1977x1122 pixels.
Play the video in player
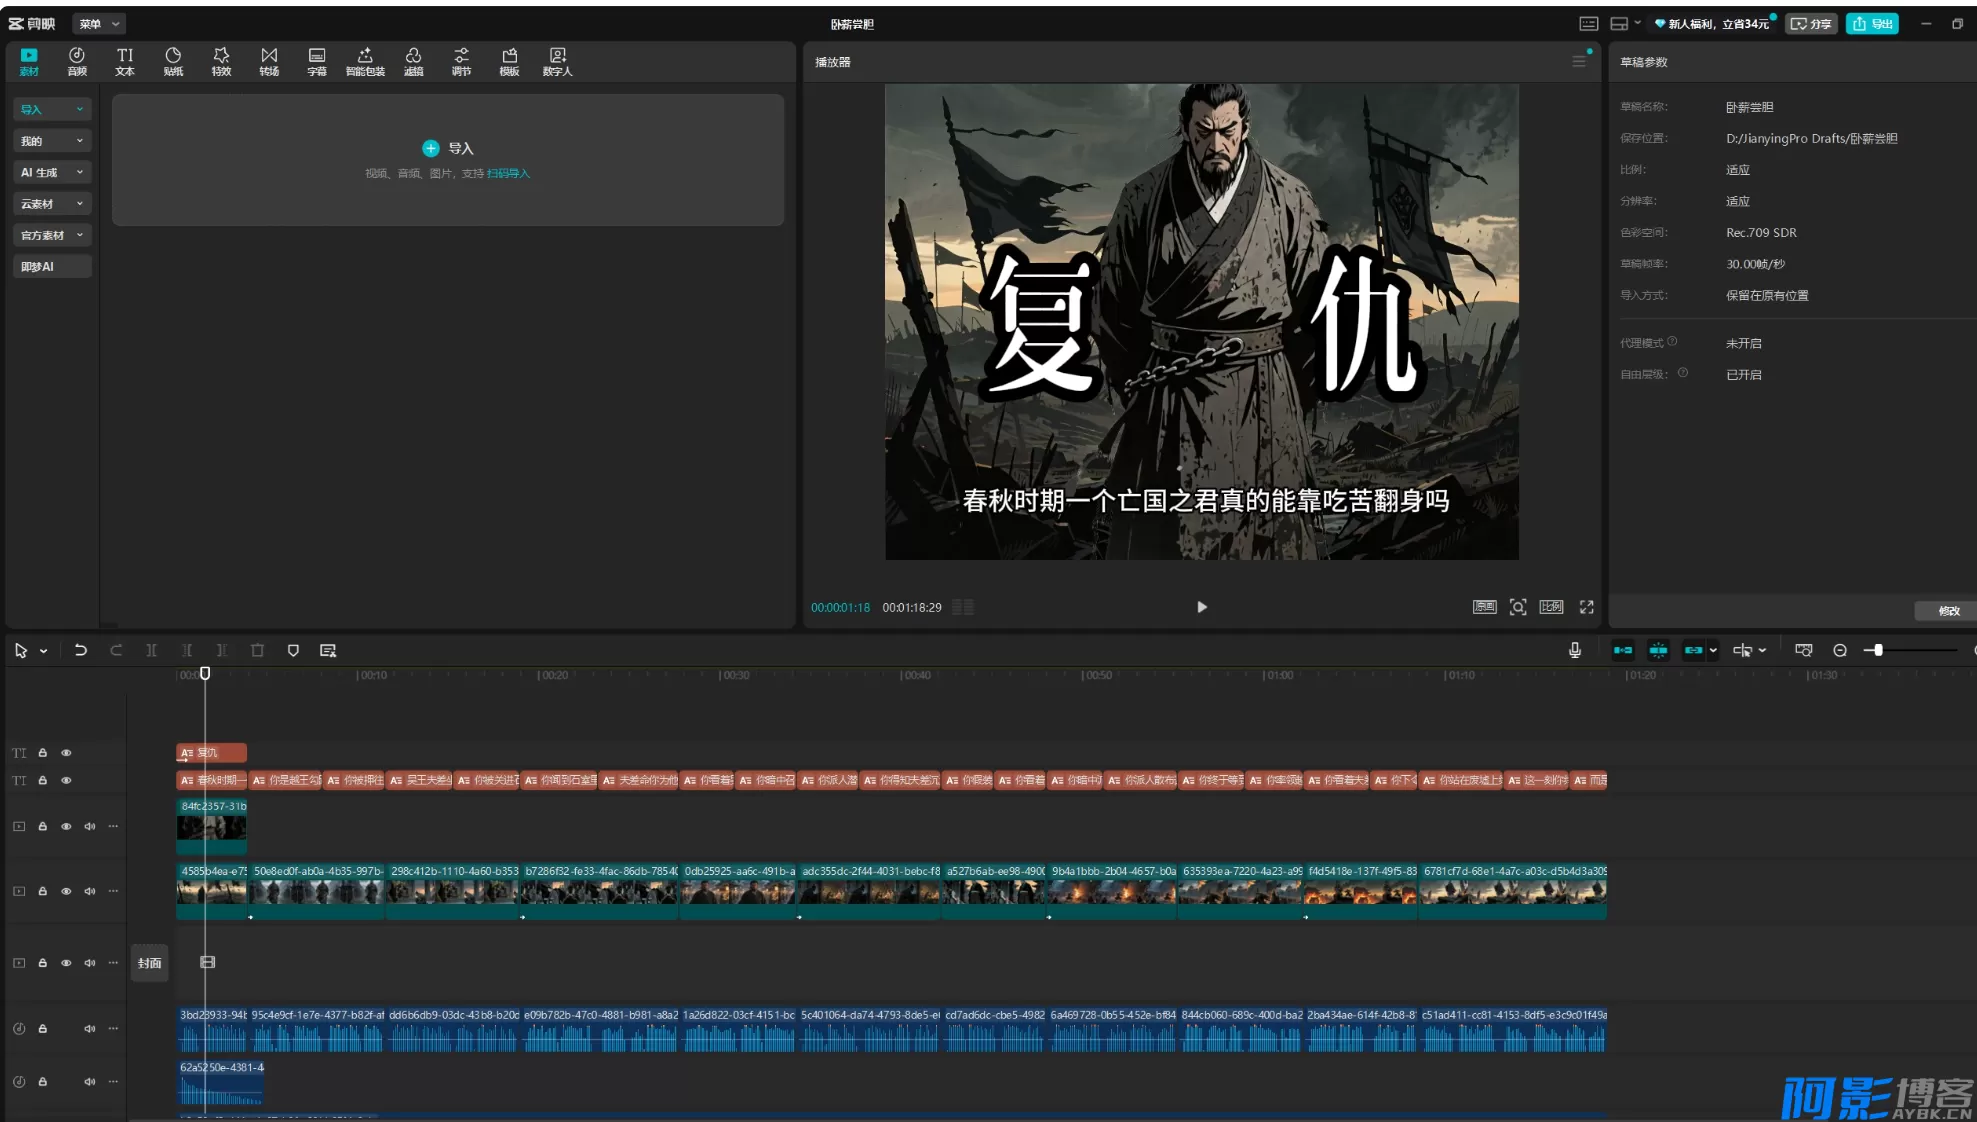point(1201,607)
